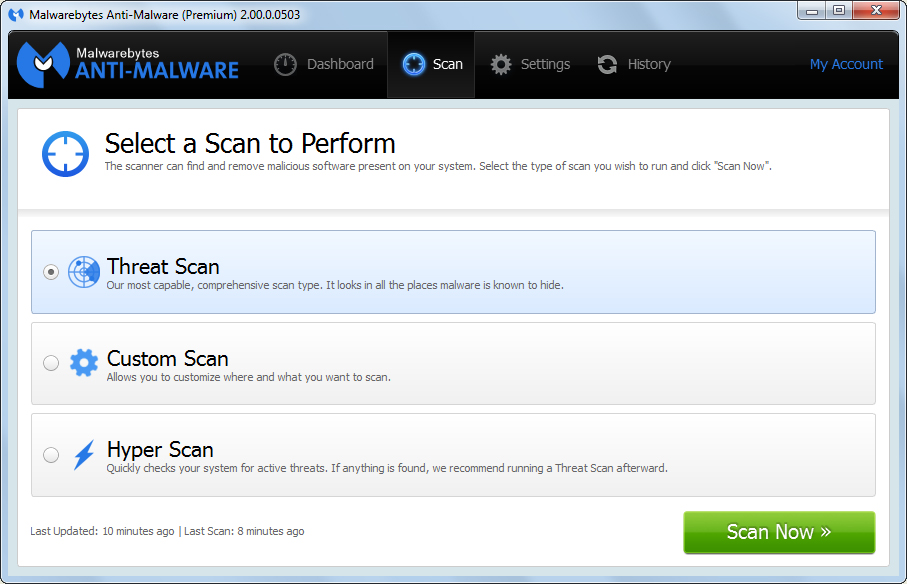Screen dimensions: 907x584
Task: Click the 'Last Scan: 8 minutes ago' status
Action: [x=244, y=531]
